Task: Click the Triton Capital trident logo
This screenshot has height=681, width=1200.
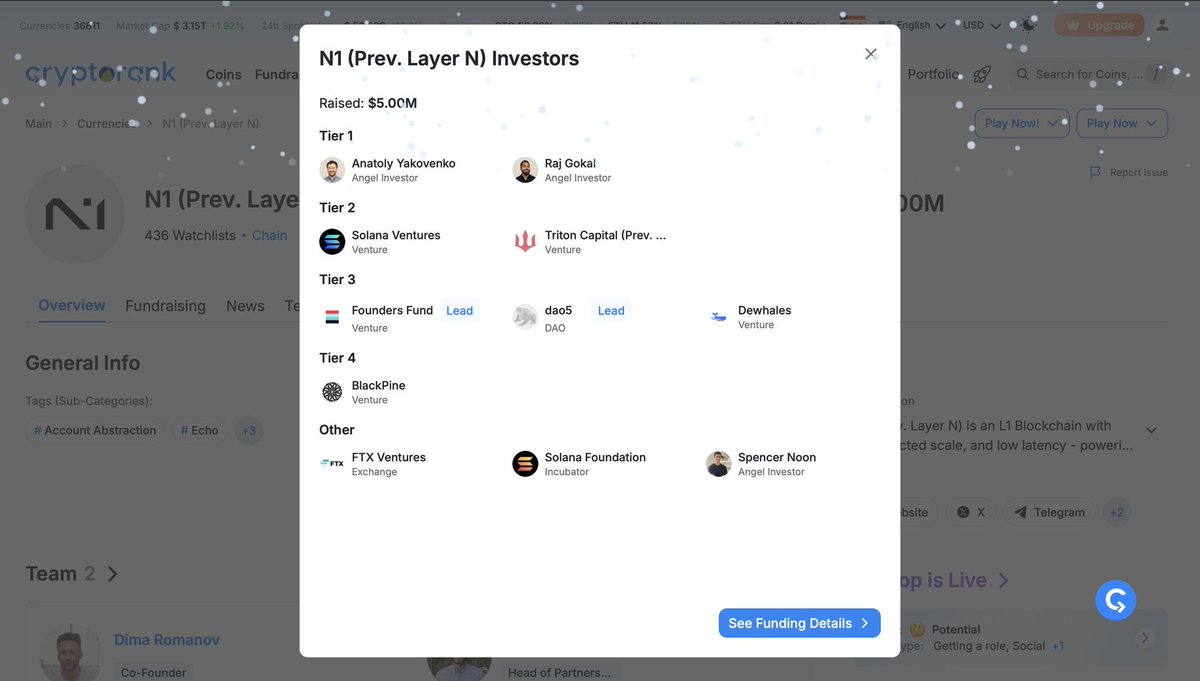Action: pyautogui.click(x=525, y=241)
